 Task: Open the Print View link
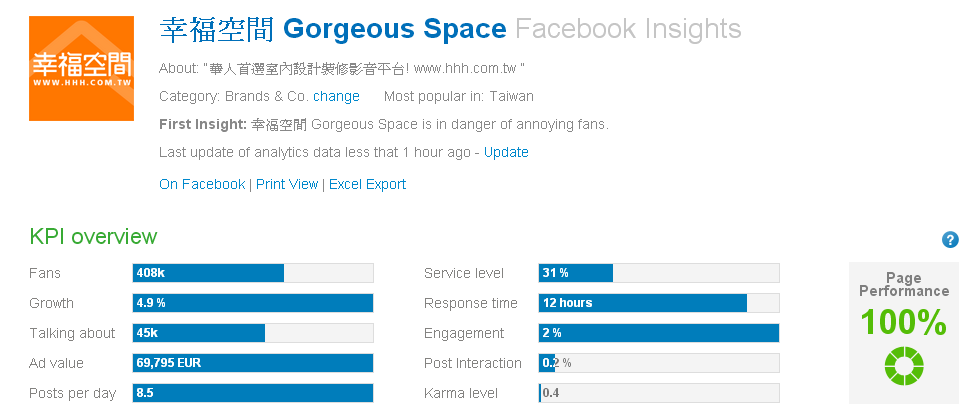point(287,184)
